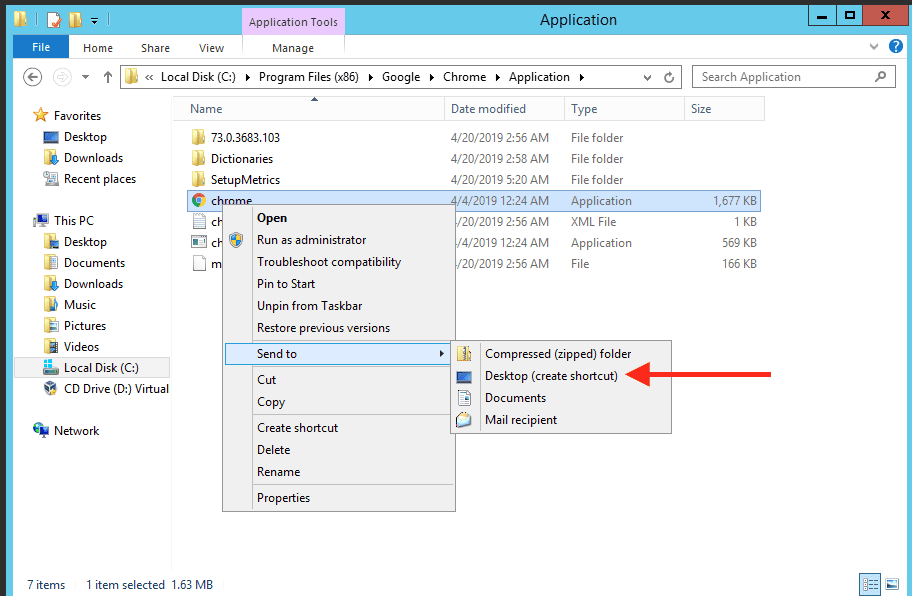Click the Refresh address bar button

pos(672,77)
